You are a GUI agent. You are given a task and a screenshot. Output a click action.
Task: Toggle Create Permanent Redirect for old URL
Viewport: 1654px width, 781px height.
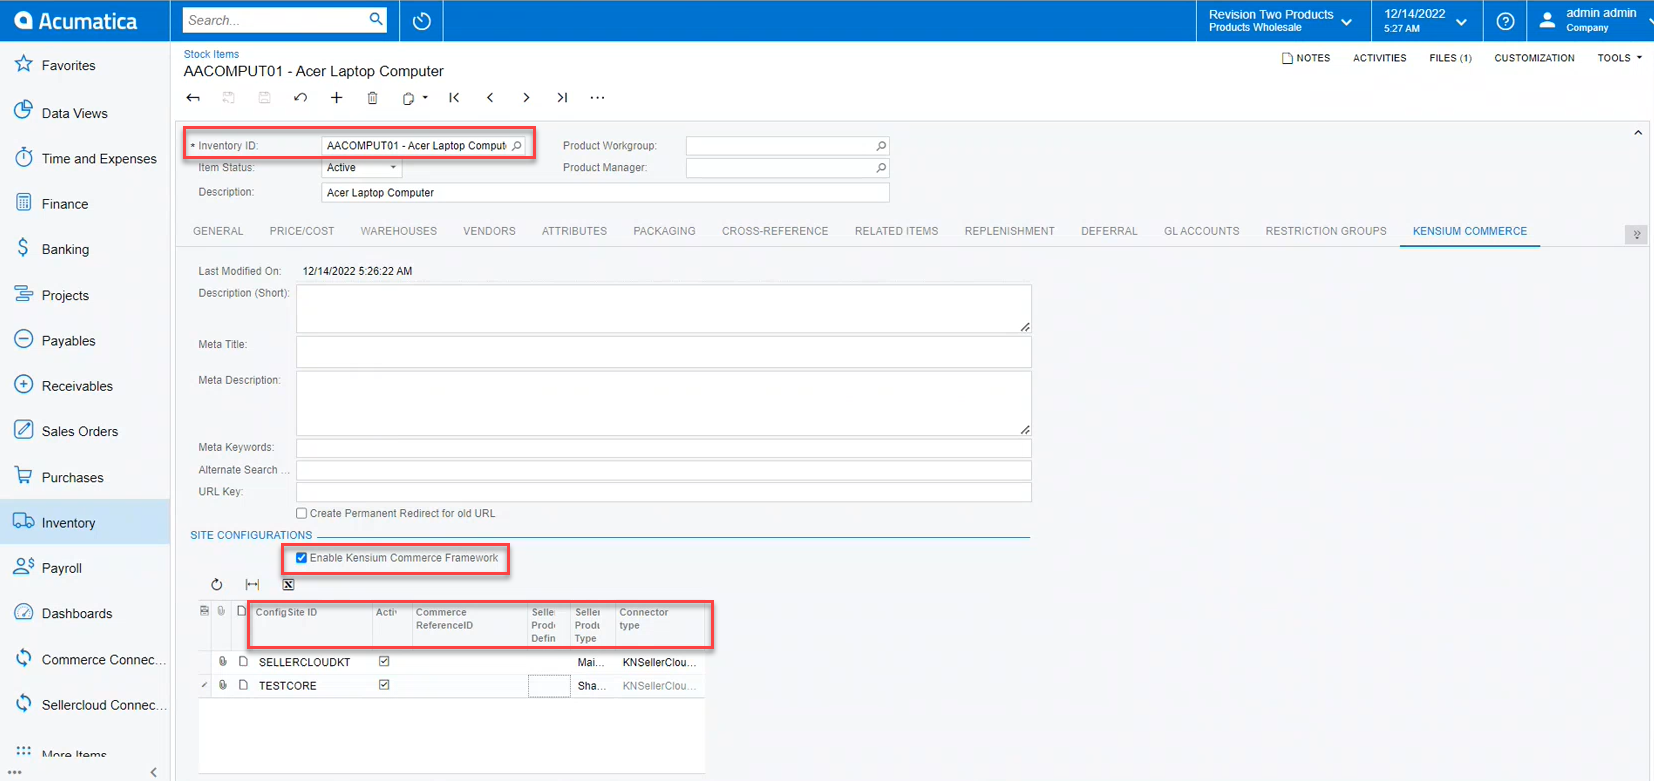(301, 514)
